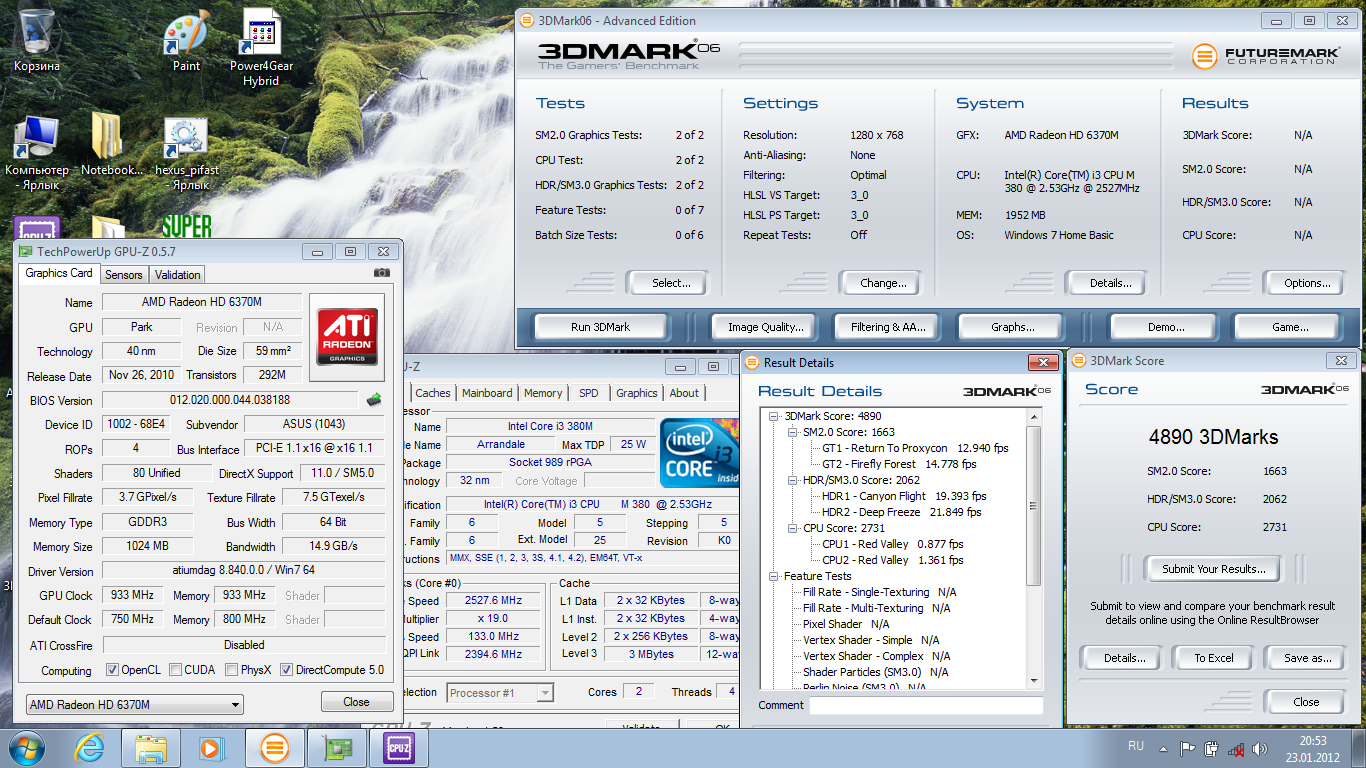
Task: Open the Paint desktop shortcut
Action: coord(186,41)
